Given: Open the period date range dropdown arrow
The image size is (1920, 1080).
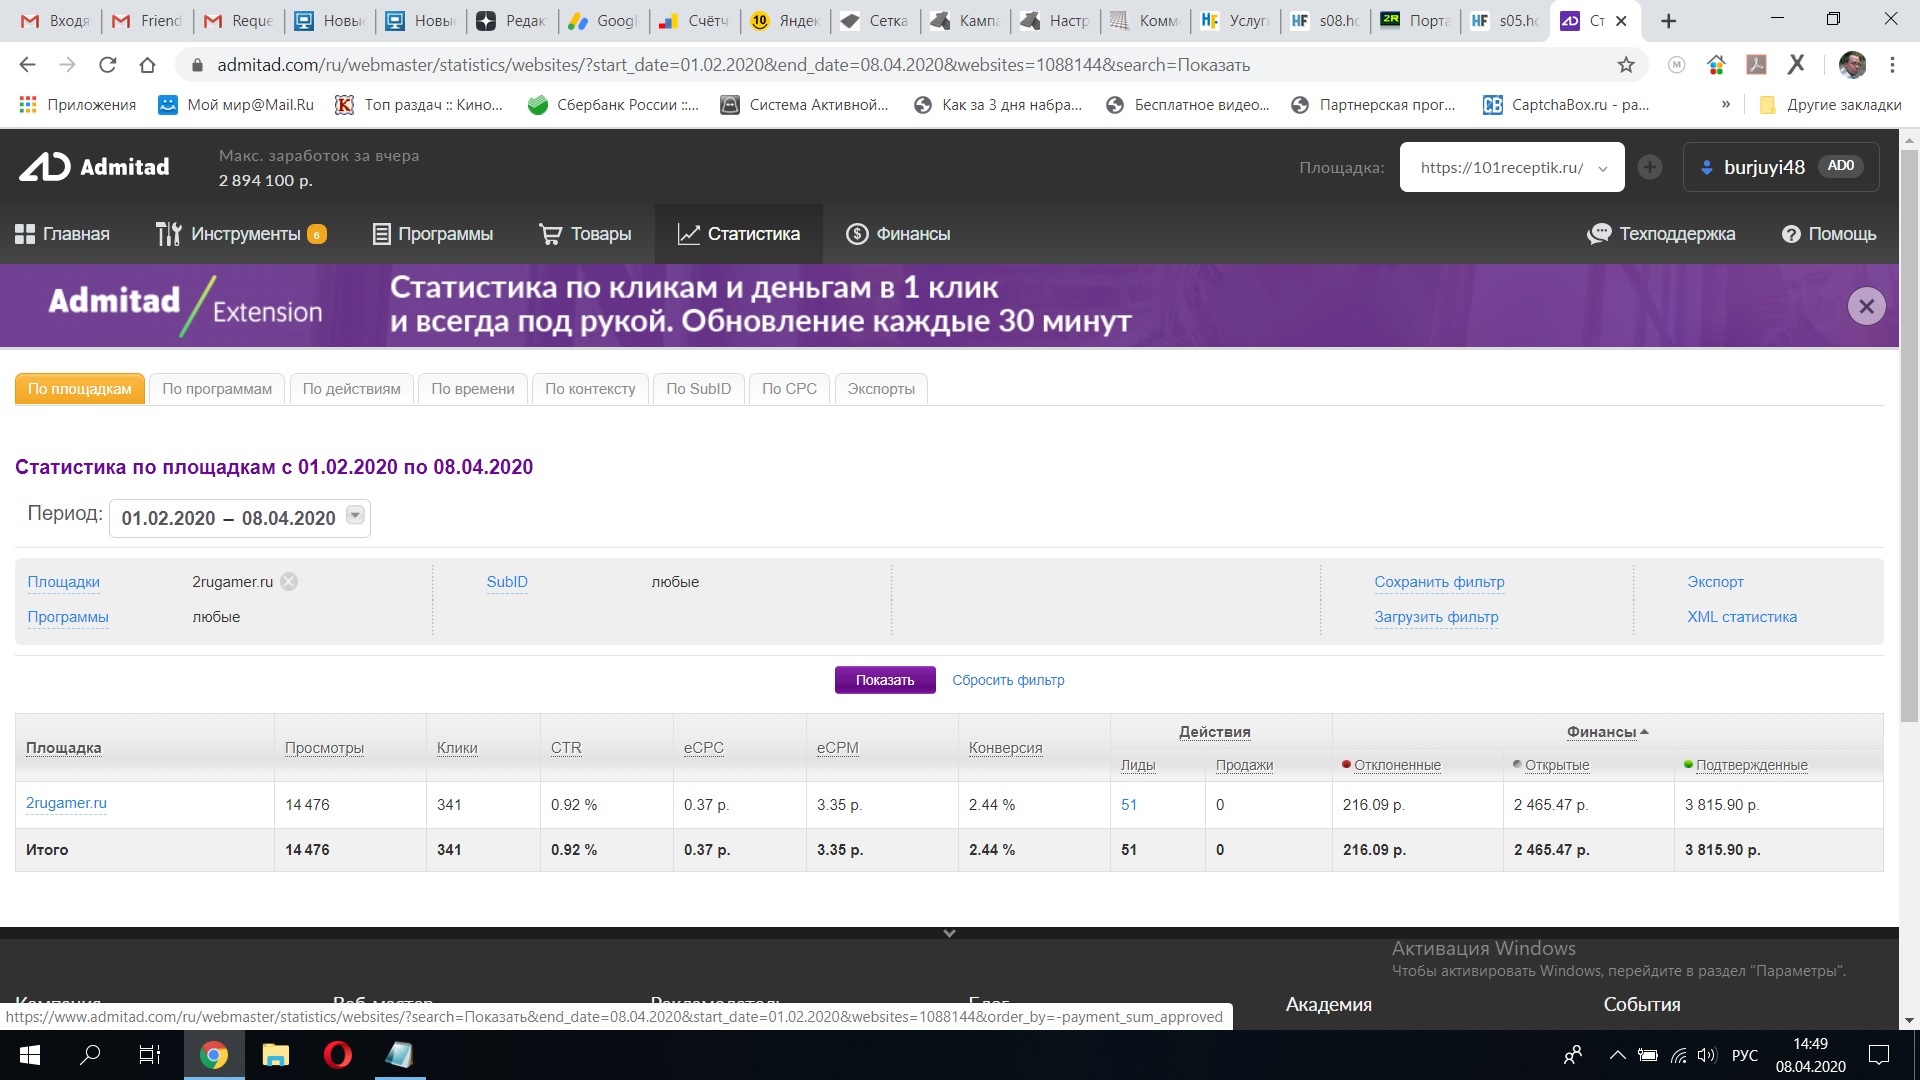Looking at the screenshot, I should [x=355, y=515].
